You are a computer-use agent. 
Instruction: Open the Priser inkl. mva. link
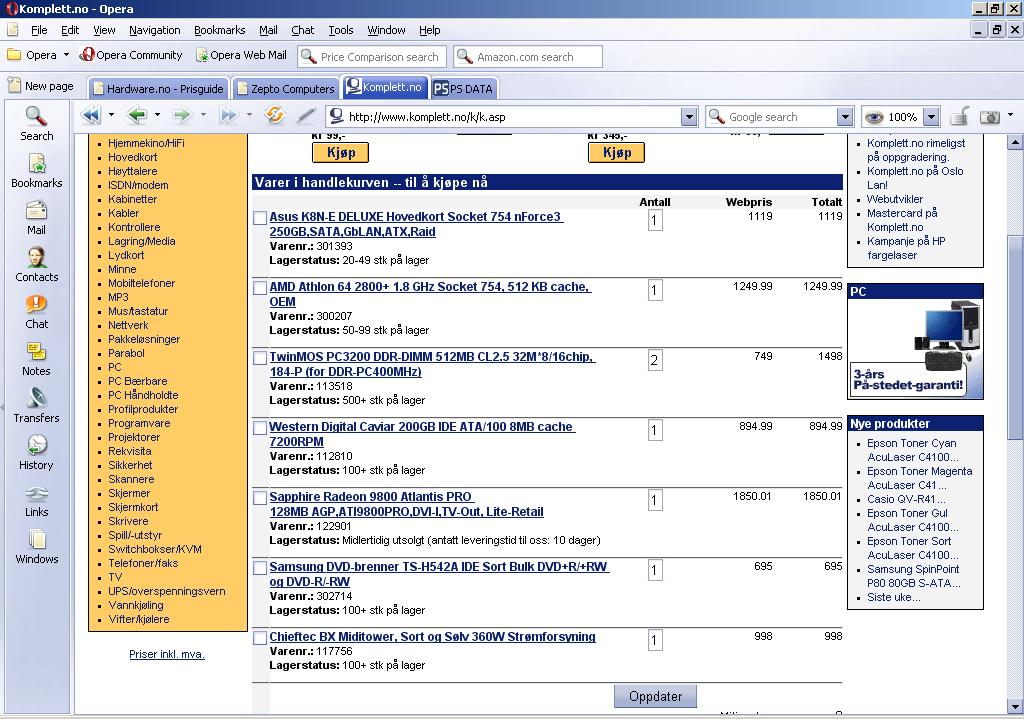tap(167, 654)
